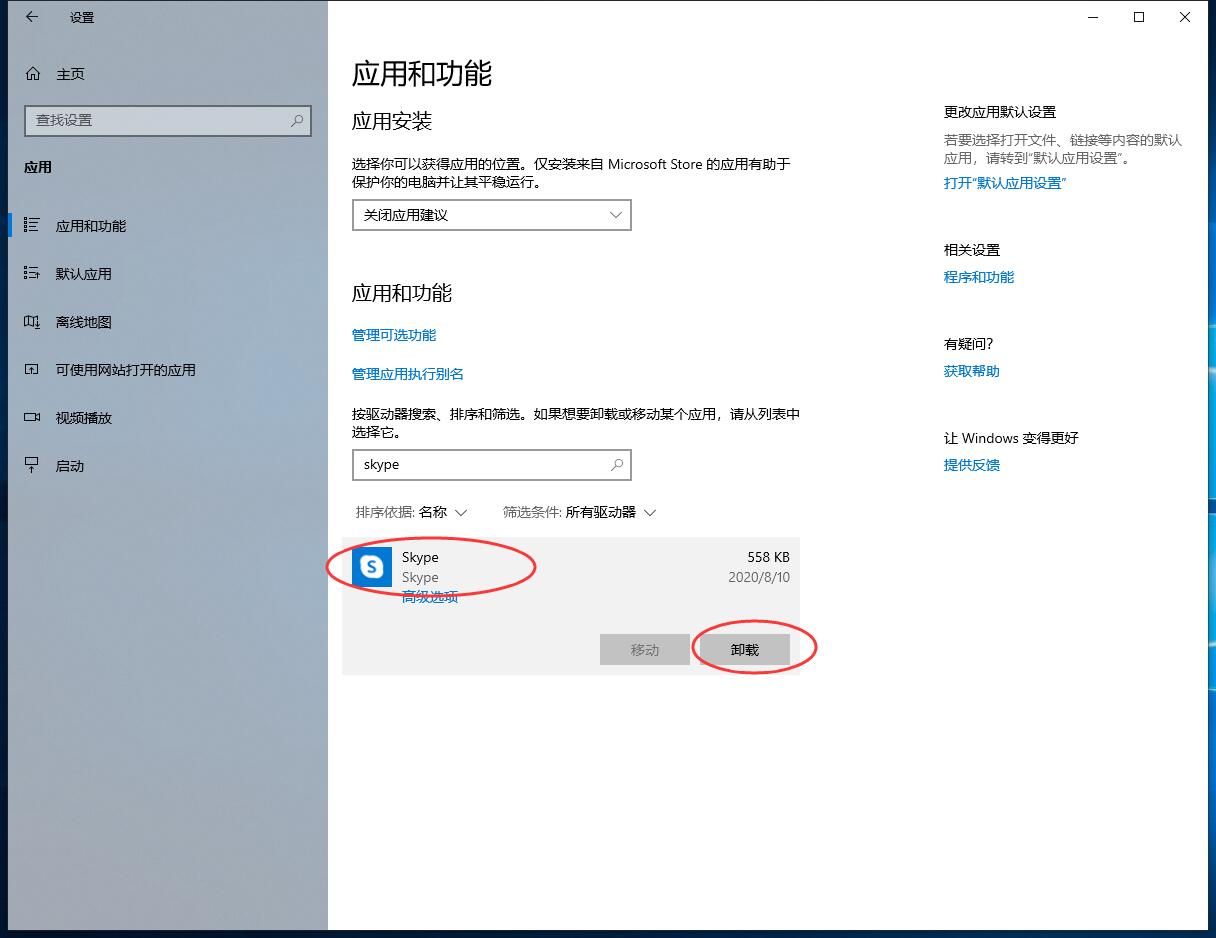Open the 程序和功能 related settings link
This screenshot has width=1216, height=938.
(978, 277)
